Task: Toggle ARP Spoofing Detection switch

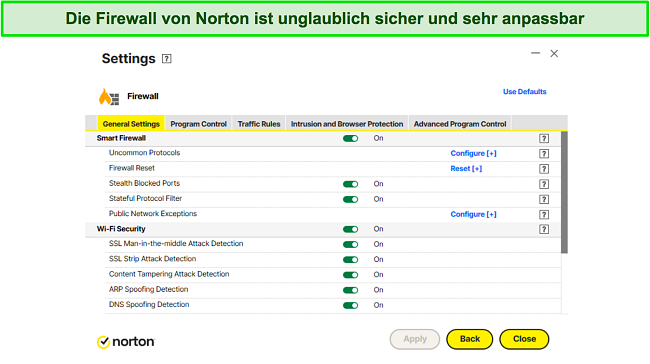Action: (350, 290)
